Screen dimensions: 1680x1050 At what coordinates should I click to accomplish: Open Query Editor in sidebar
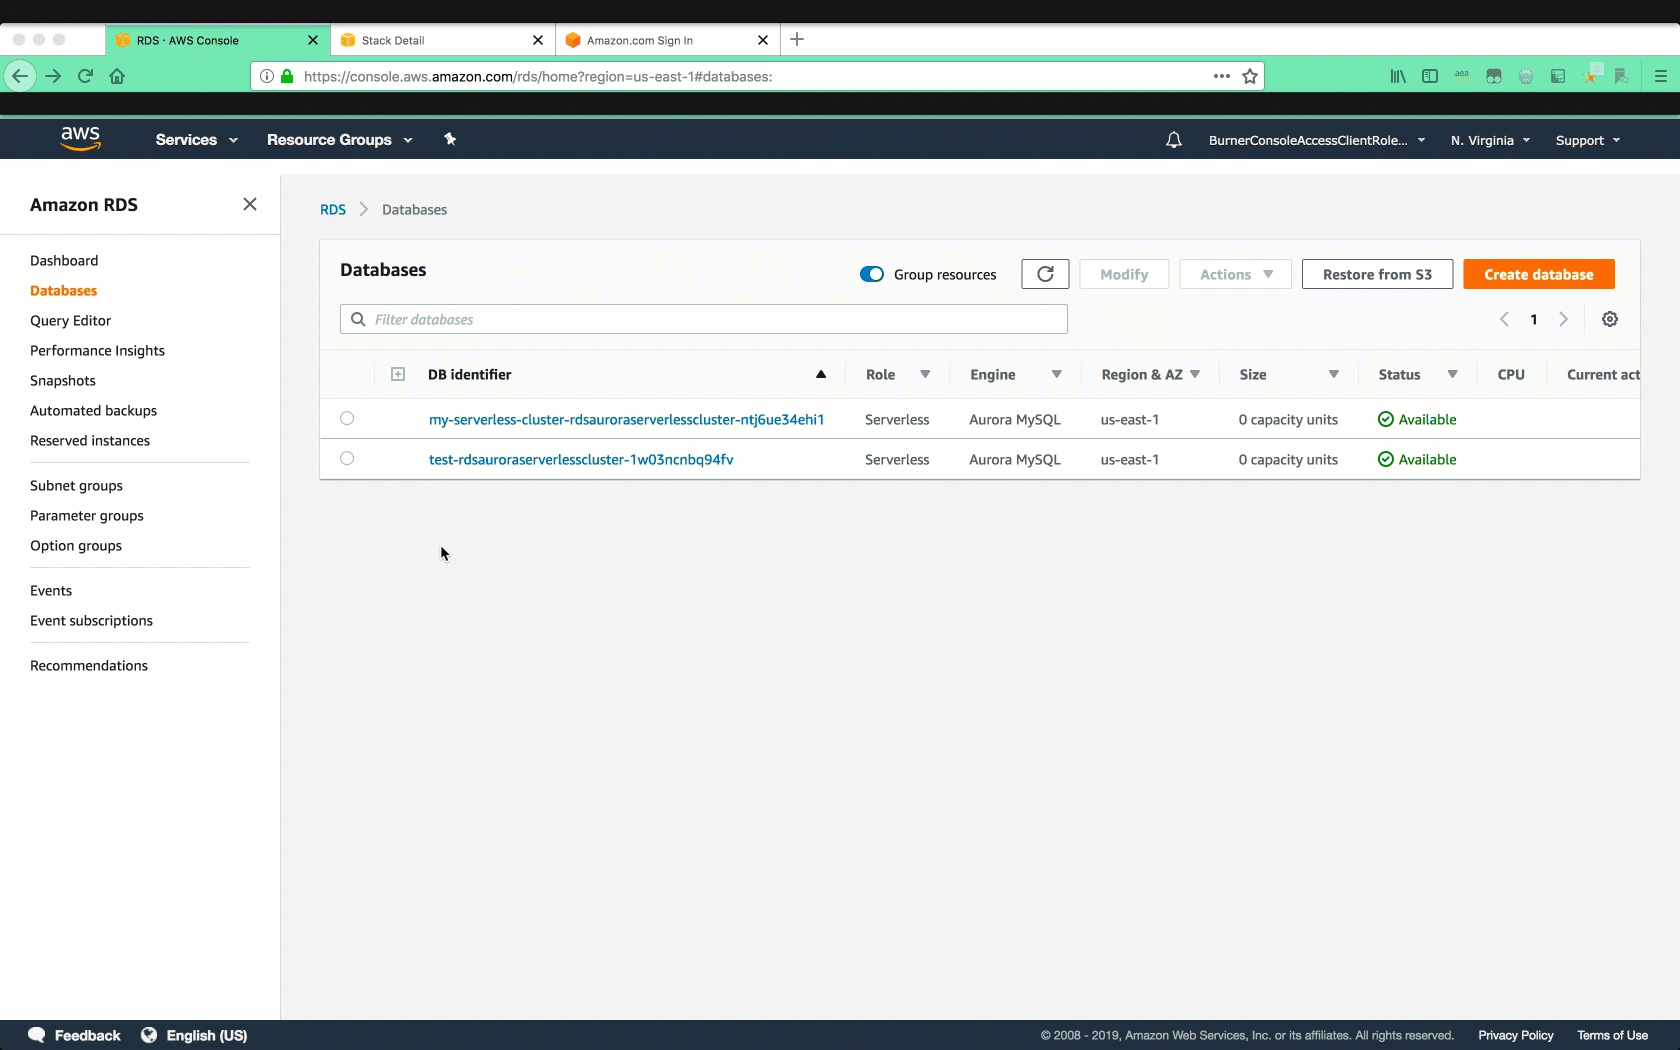point(70,320)
